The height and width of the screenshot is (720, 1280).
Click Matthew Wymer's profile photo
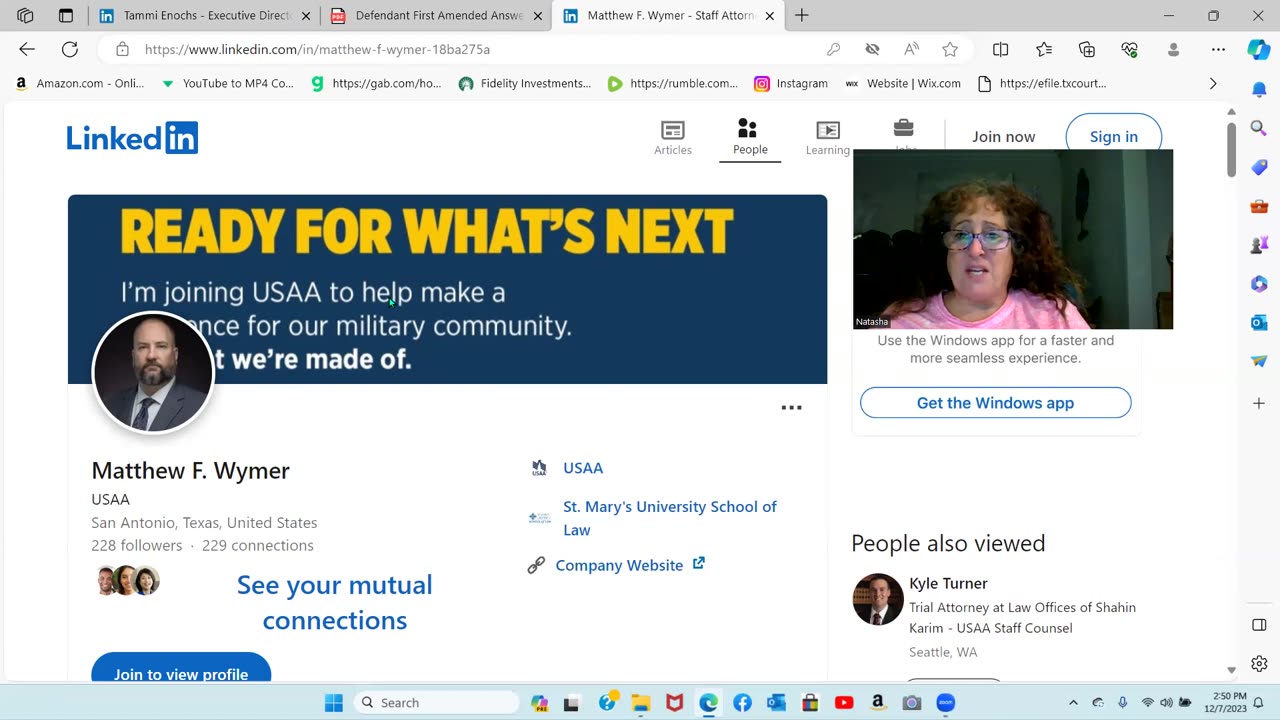click(x=153, y=372)
